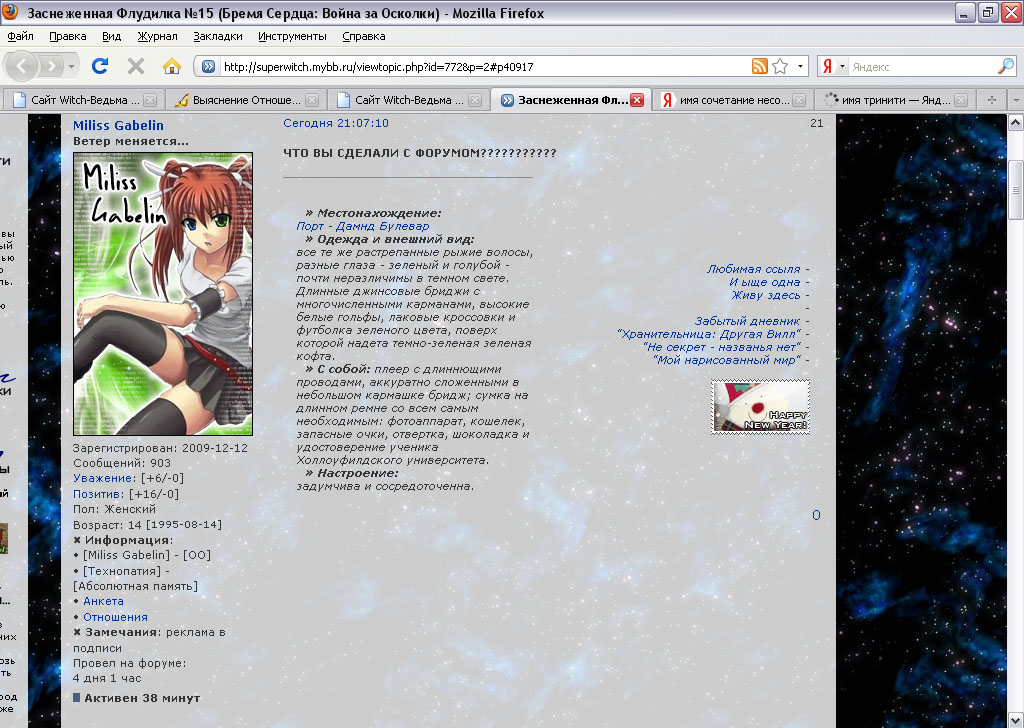
Task: Click the page scrollbar up arrow
Action: (x=1016, y=122)
